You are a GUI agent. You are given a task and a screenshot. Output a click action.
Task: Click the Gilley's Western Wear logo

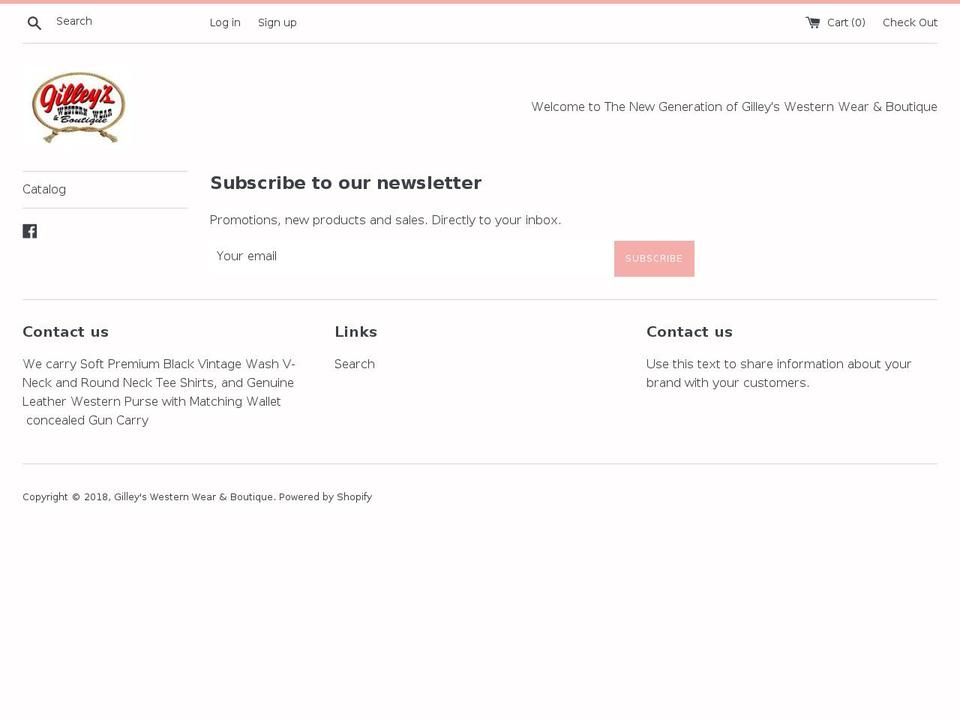[x=78, y=107]
